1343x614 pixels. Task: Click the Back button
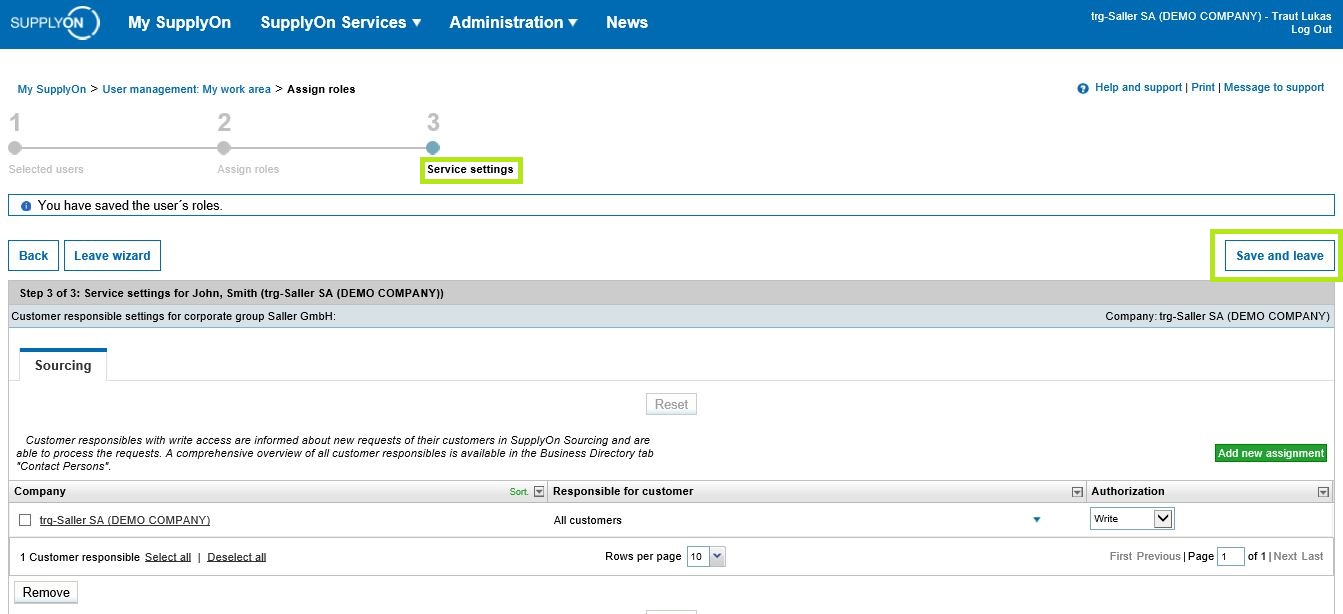tap(34, 256)
